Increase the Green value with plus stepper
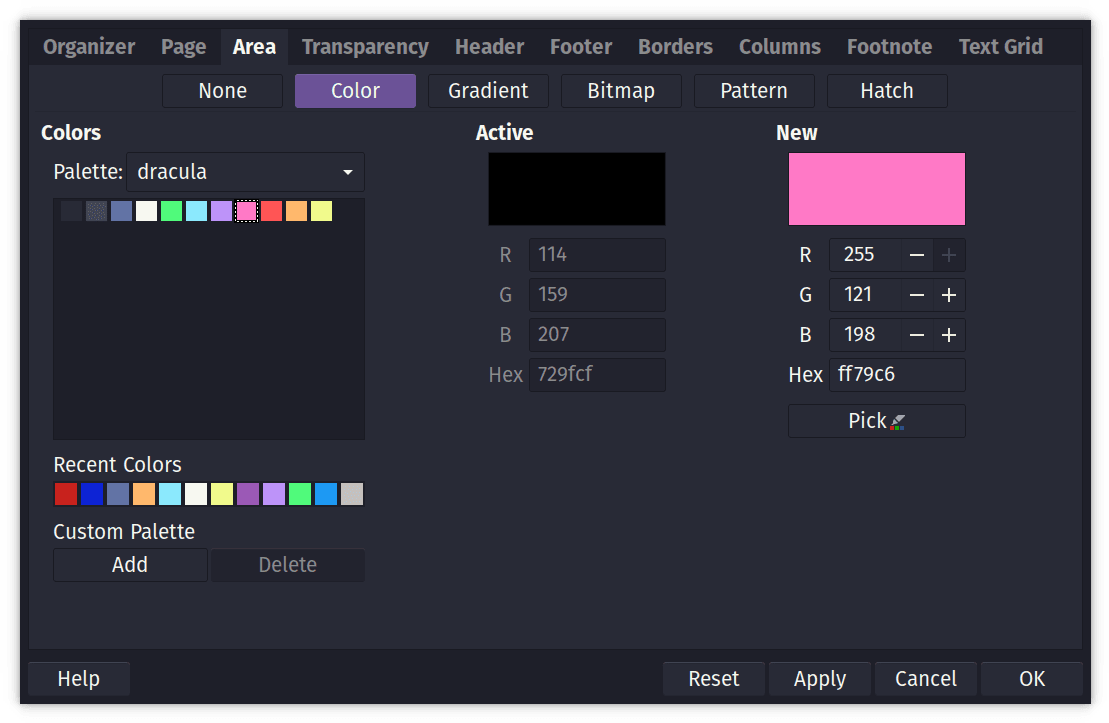 tap(948, 294)
